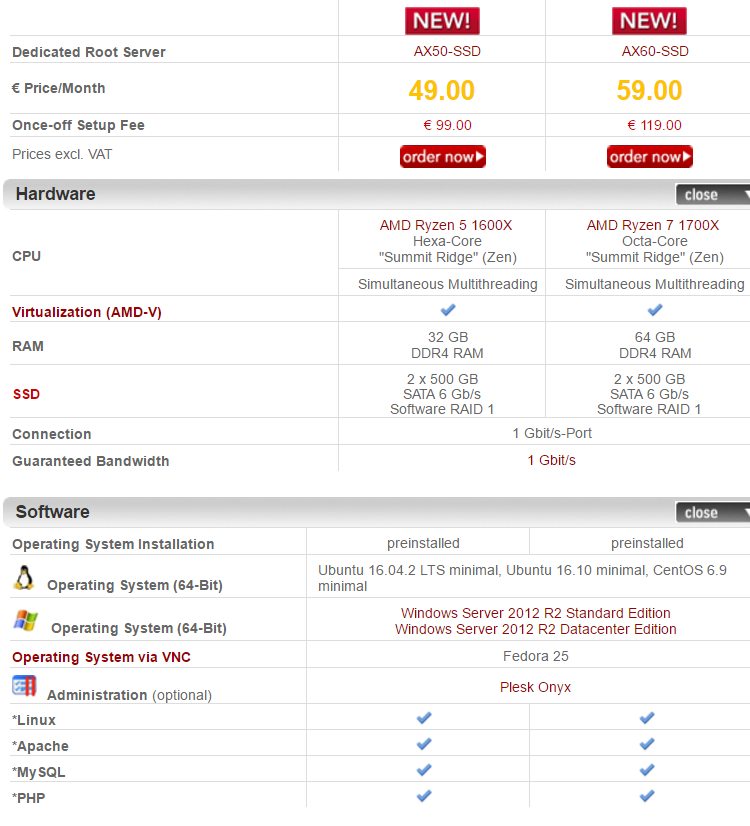The image size is (750, 826).
Task: Click the NEW! badge above AX60-SSD
Action: coord(649,21)
